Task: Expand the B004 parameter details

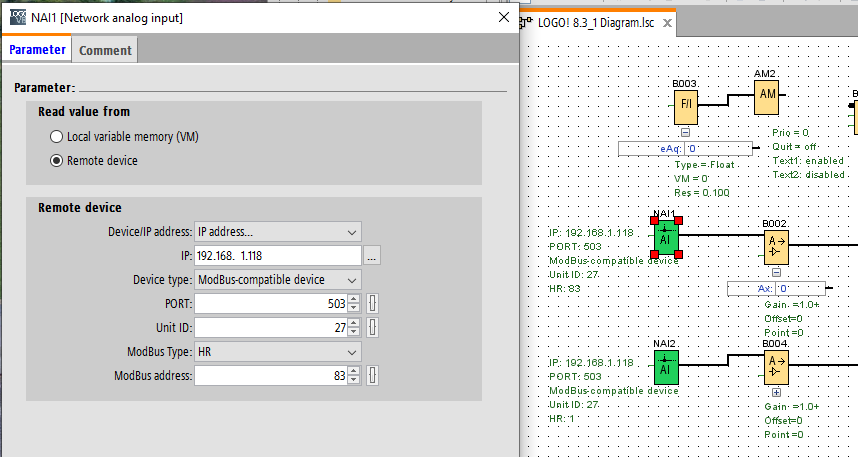Action: pyautogui.click(x=775, y=393)
